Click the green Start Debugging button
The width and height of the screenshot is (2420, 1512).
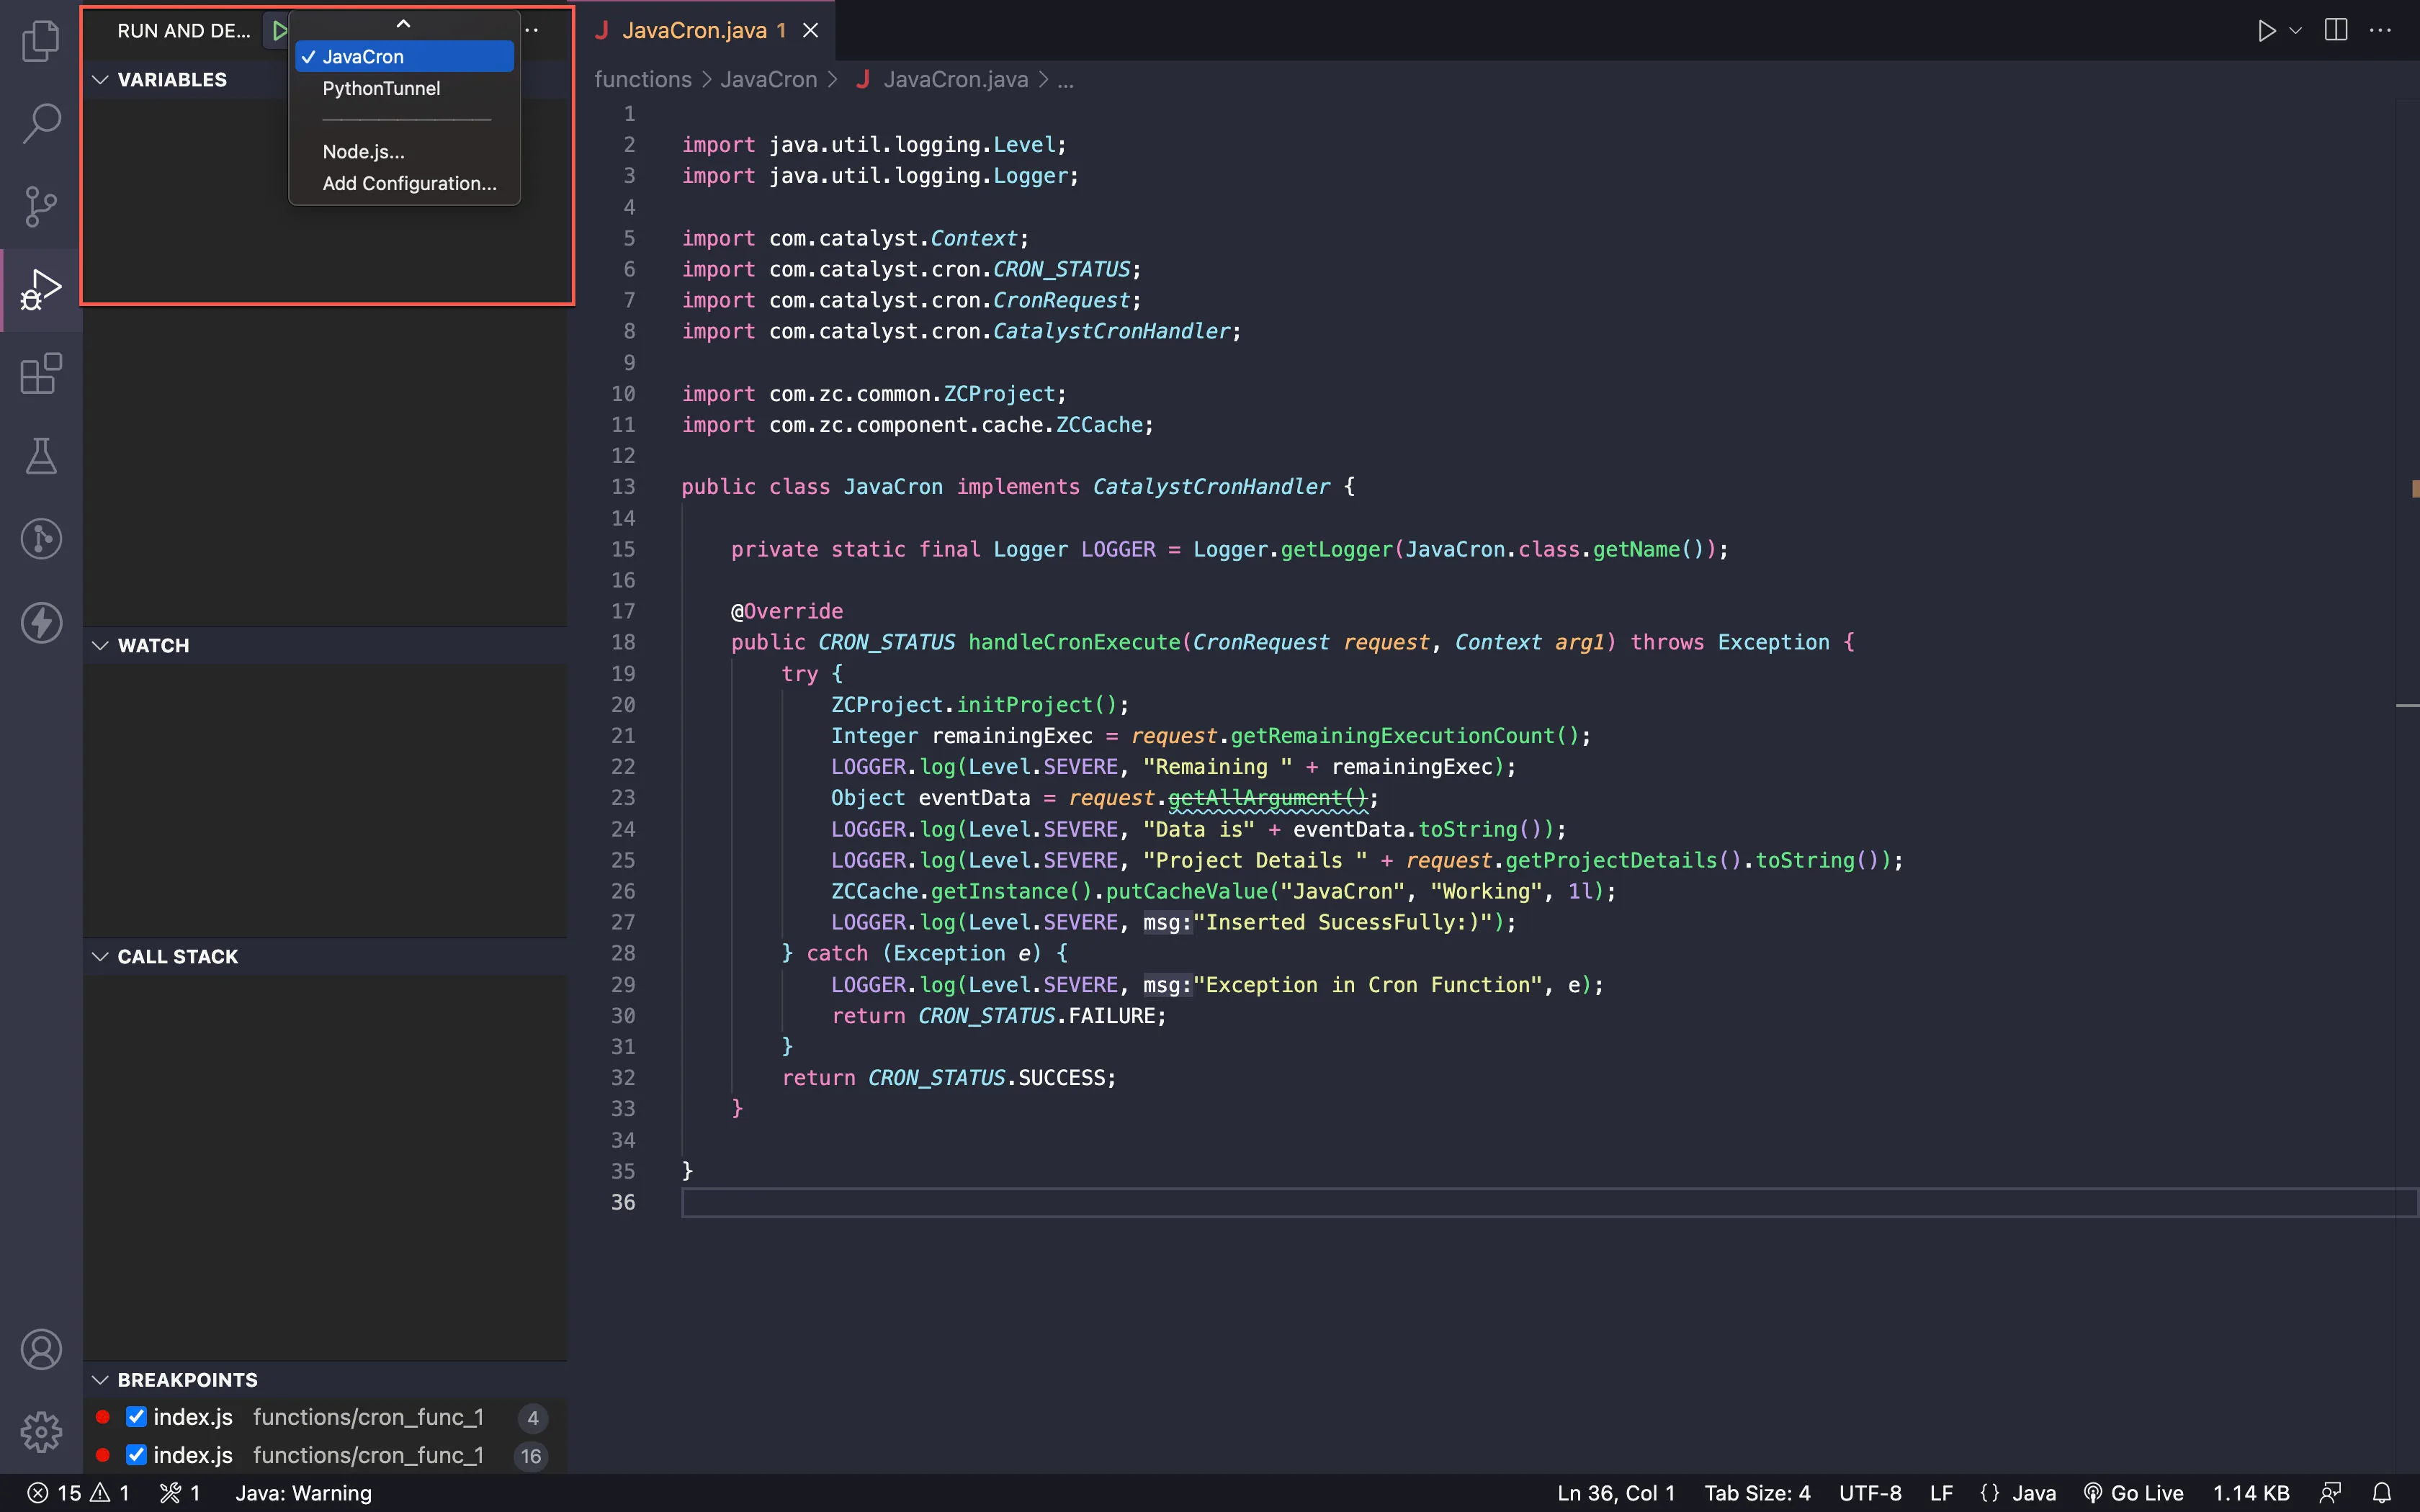point(279,30)
